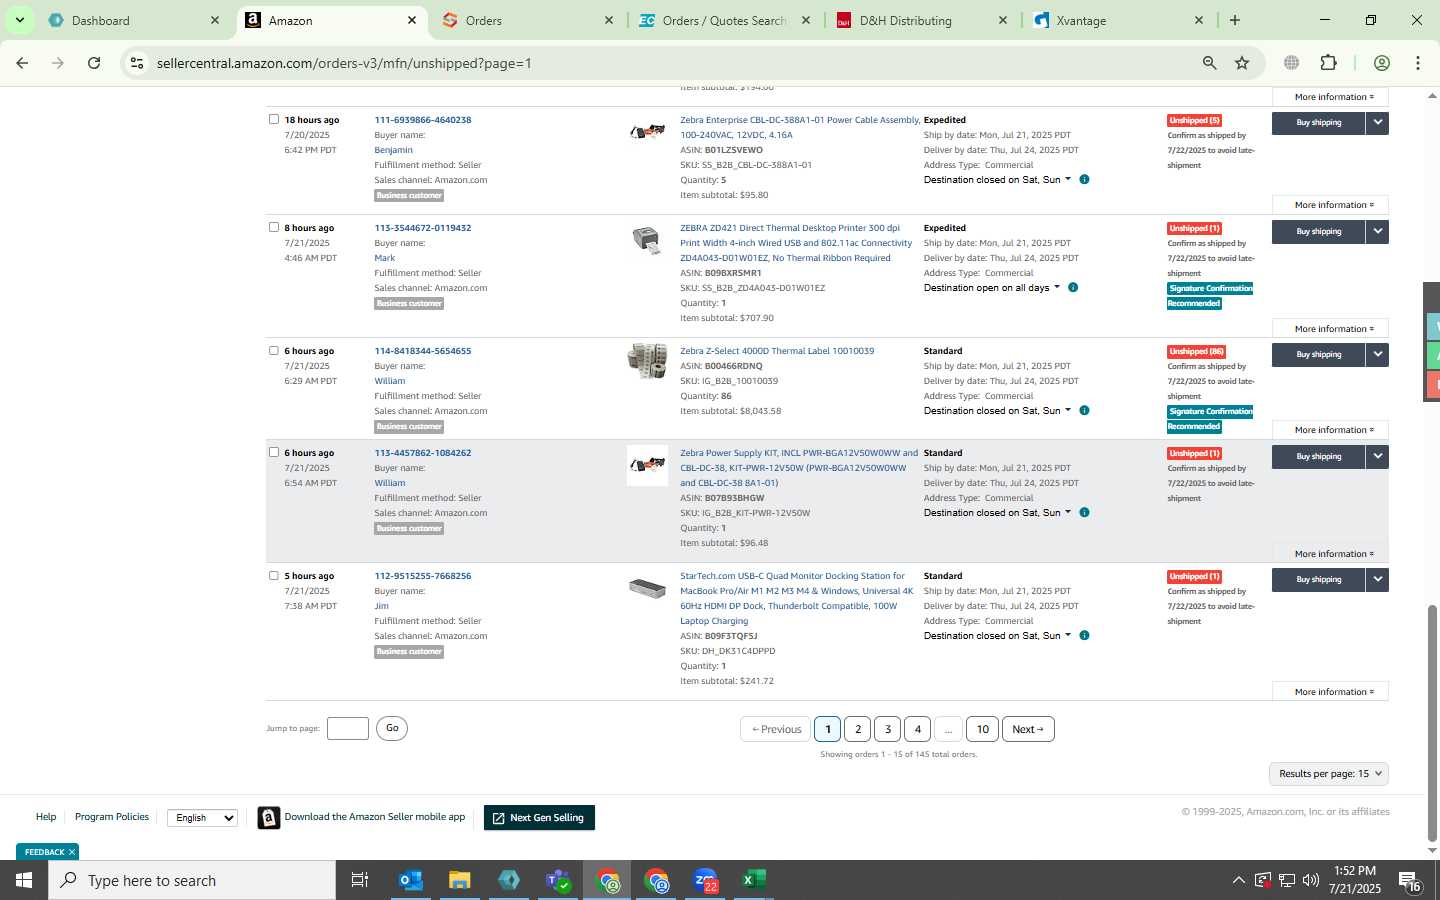Reload the page with refresh icon
Screen dimensions: 1440x900
coord(94,63)
